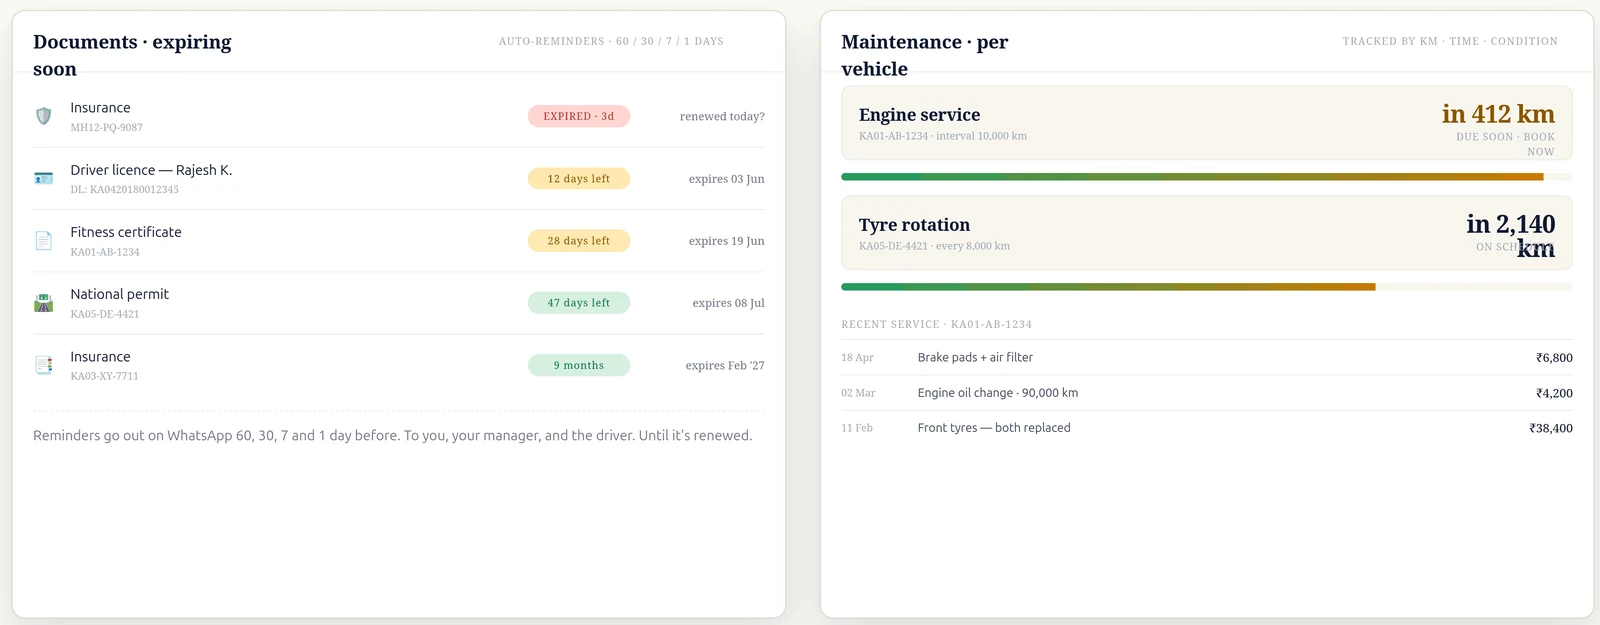Click the '02 Mar' service date
Screen dimensions: 1600x625
pos(858,393)
